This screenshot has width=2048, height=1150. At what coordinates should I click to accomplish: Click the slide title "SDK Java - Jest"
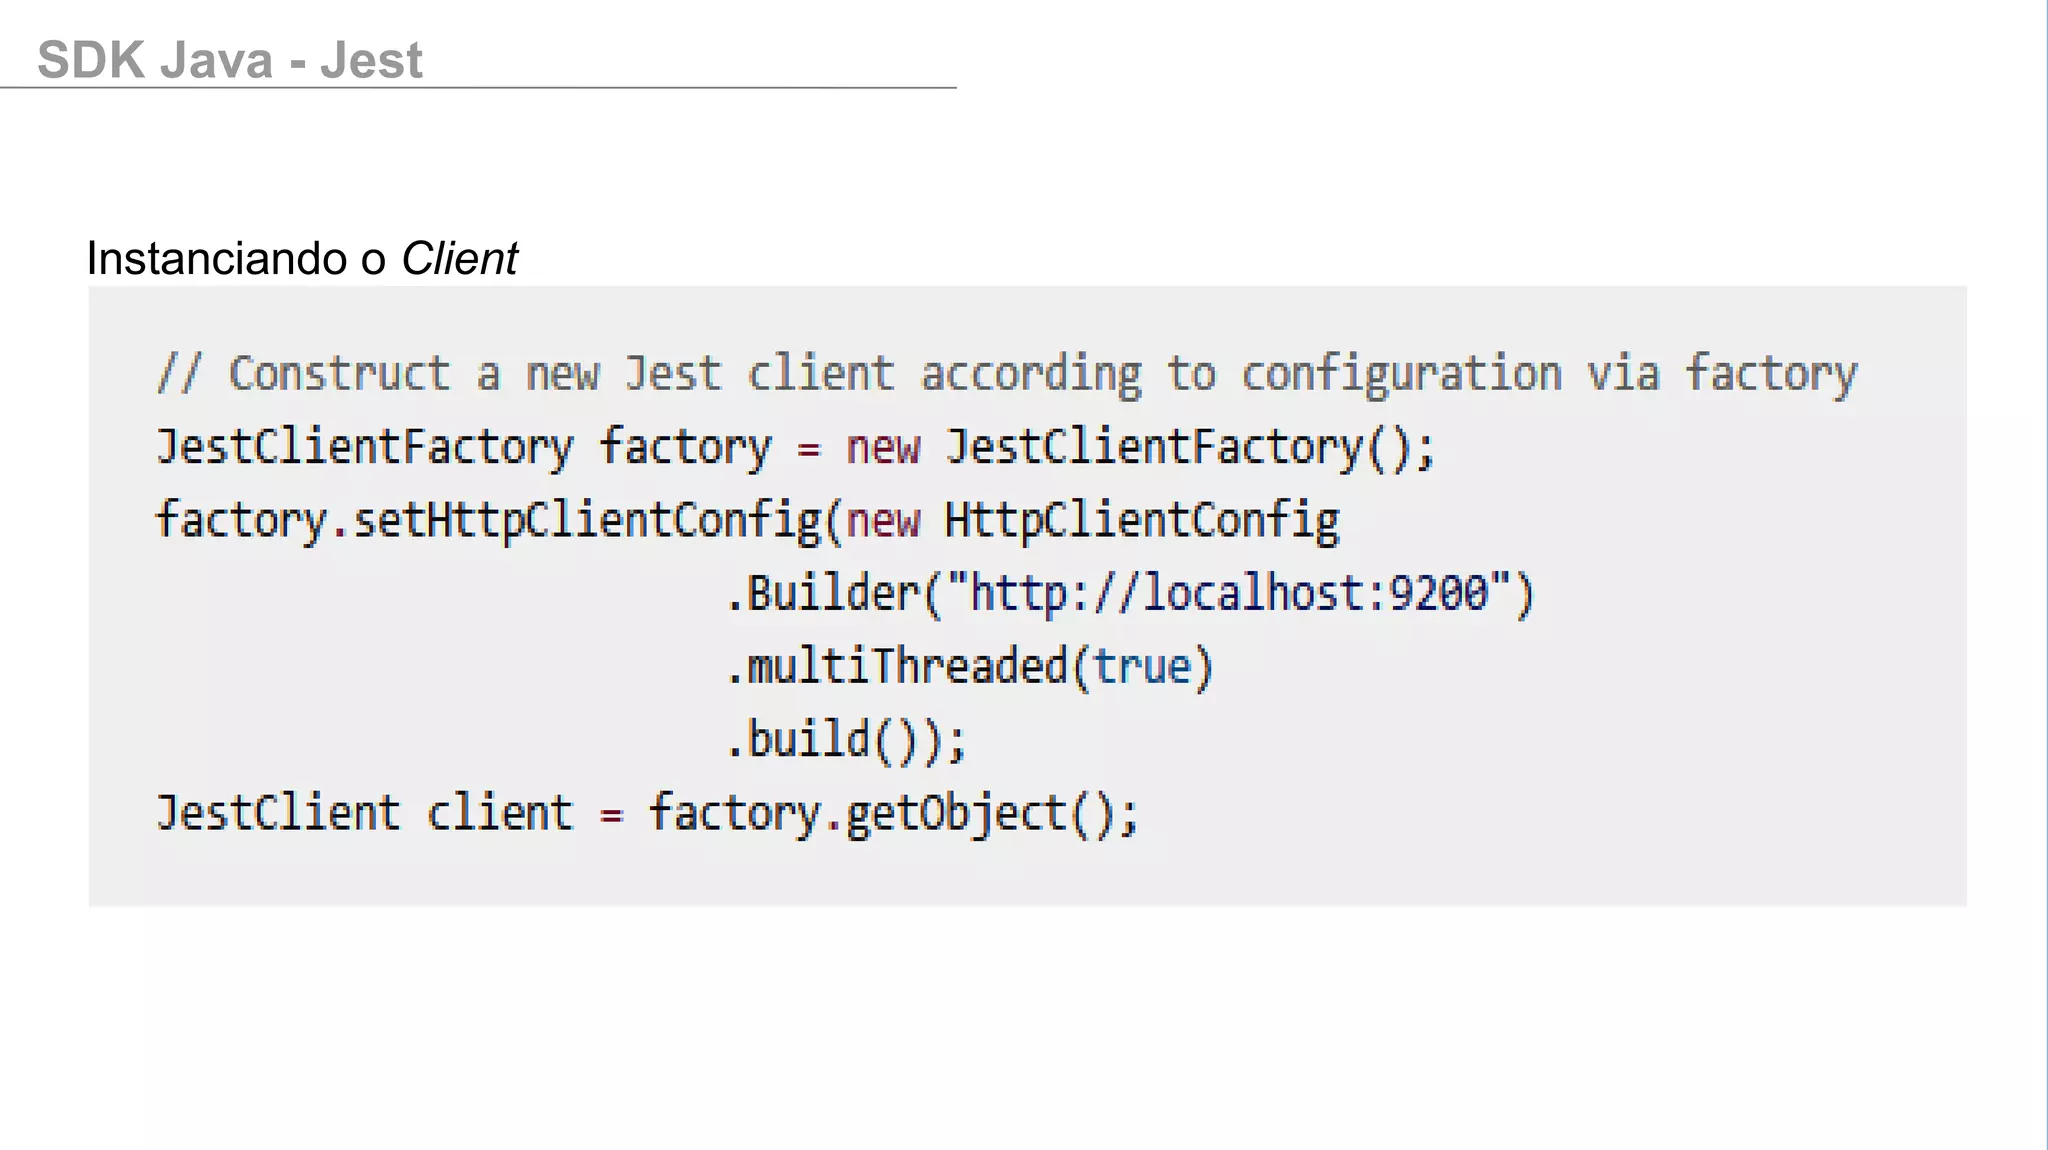(x=230, y=60)
